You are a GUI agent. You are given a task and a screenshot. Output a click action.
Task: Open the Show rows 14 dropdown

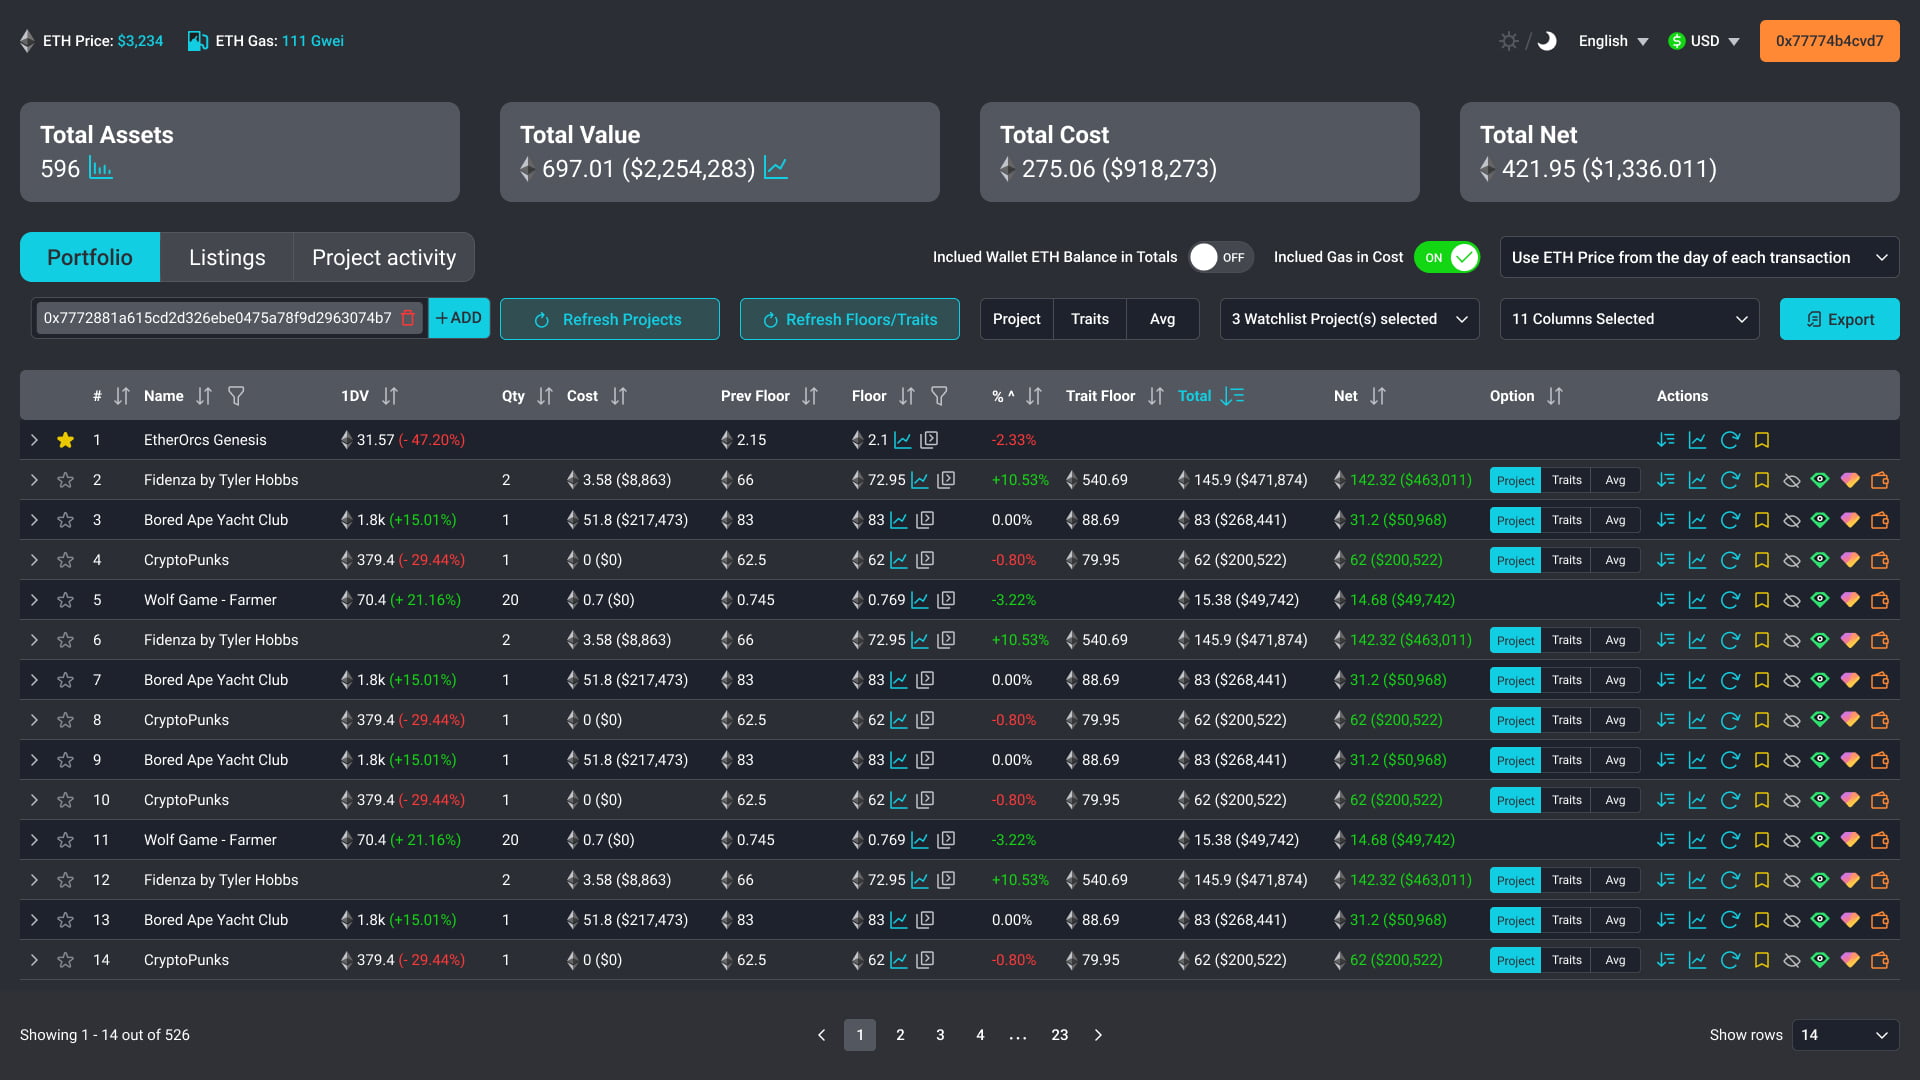tap(1845, 1035)
